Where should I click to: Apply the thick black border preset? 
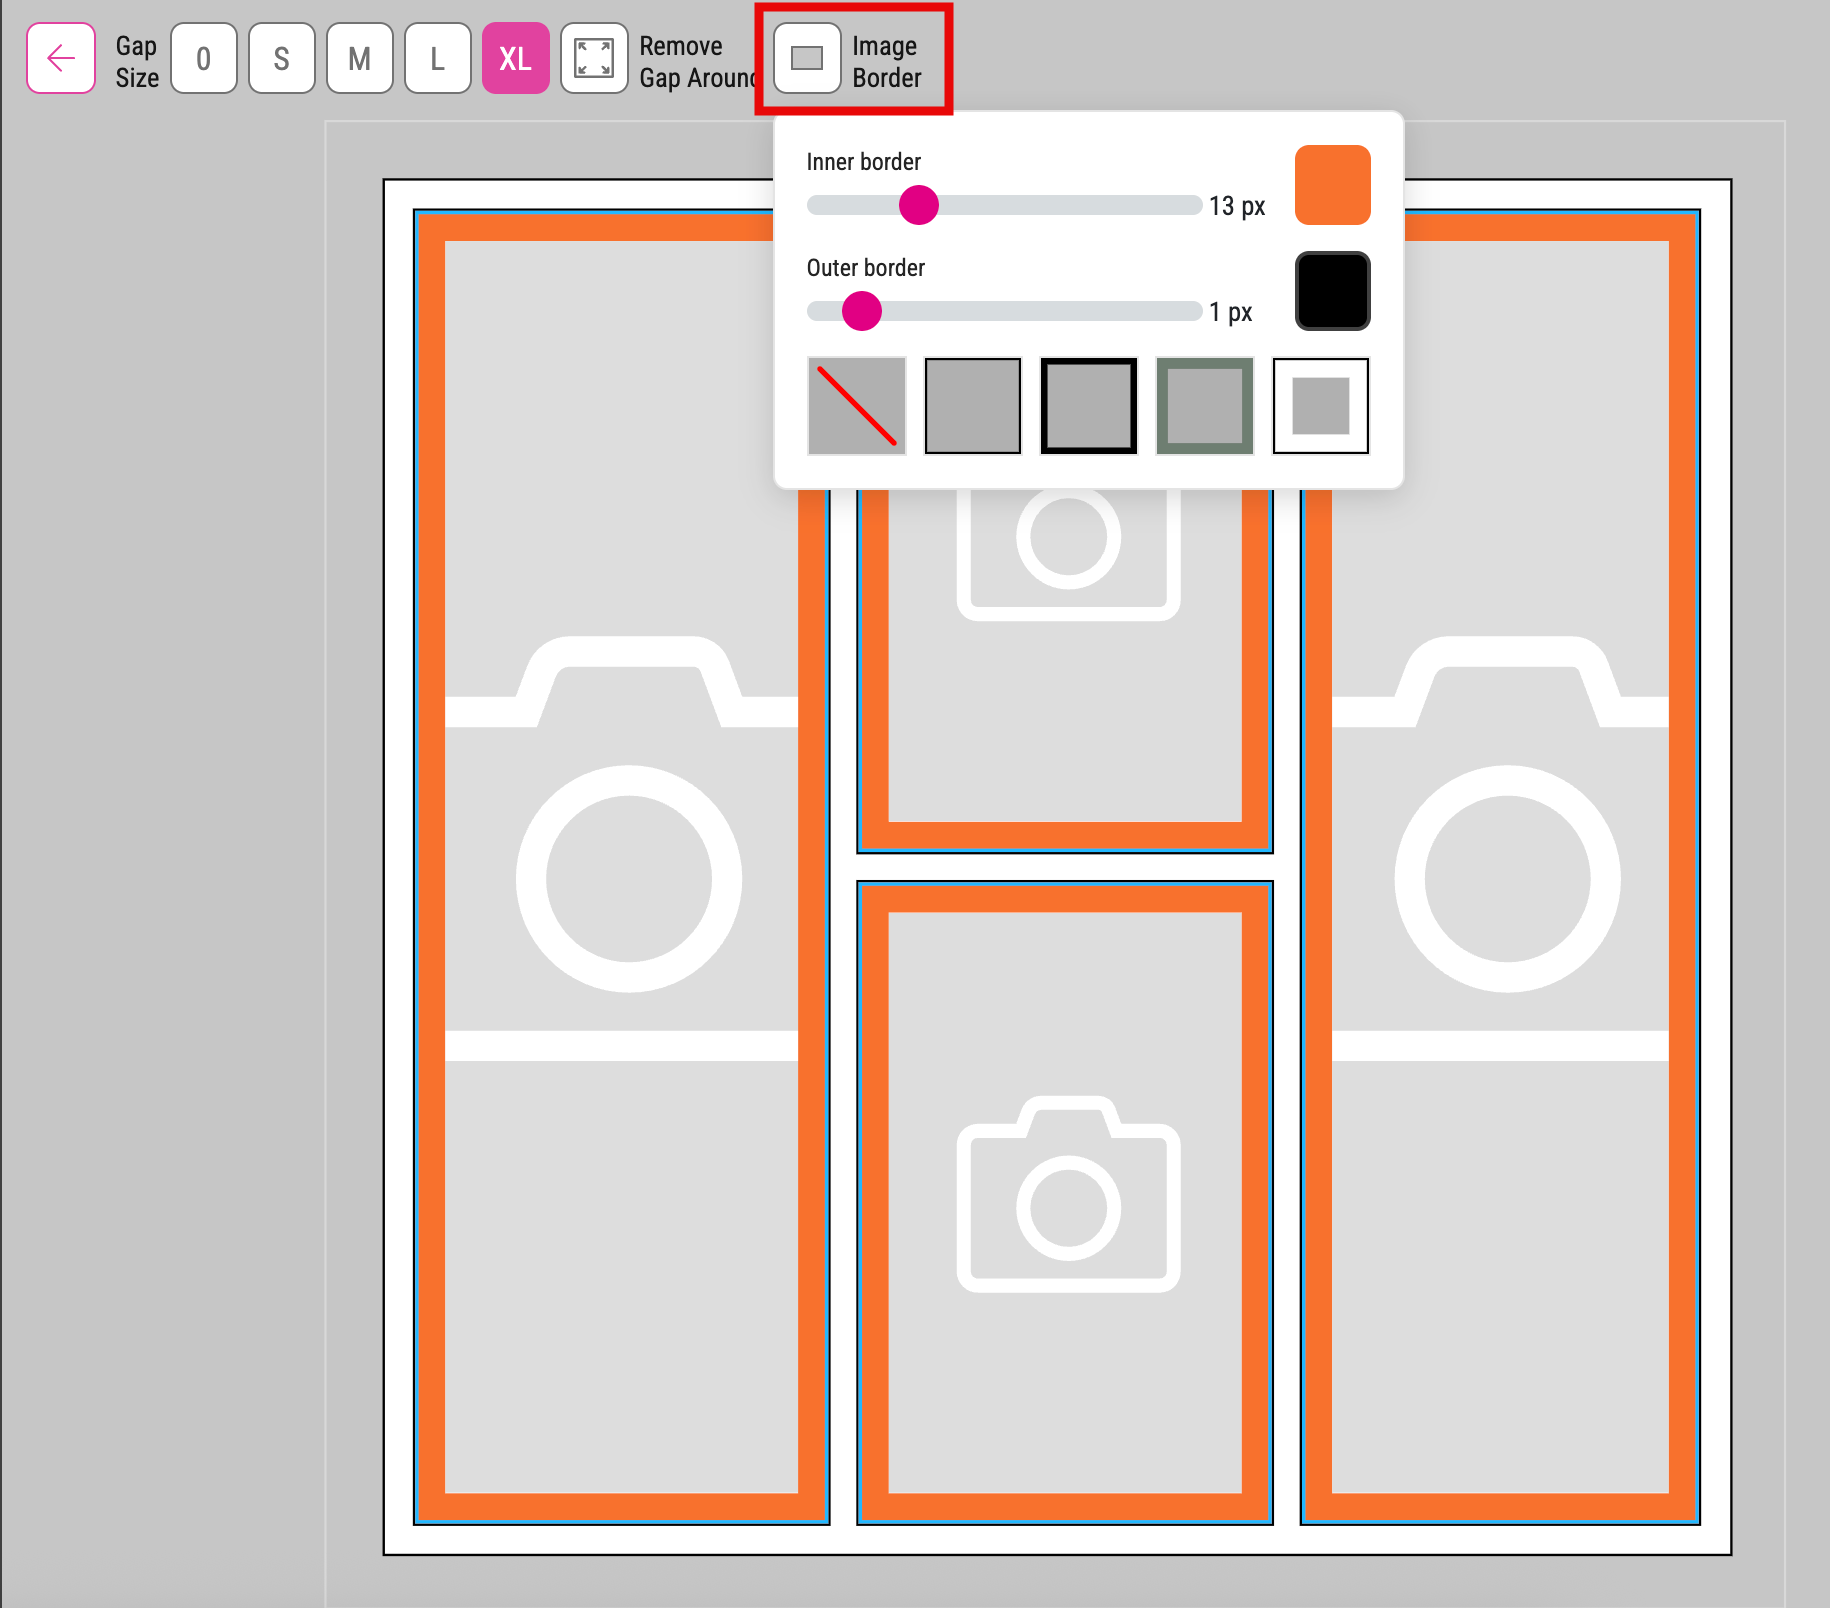1089,406
